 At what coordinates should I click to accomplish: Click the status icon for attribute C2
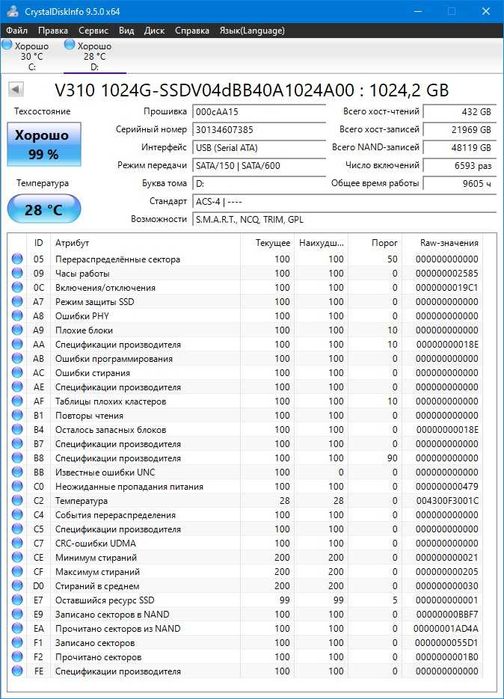[x=17, y=501]
